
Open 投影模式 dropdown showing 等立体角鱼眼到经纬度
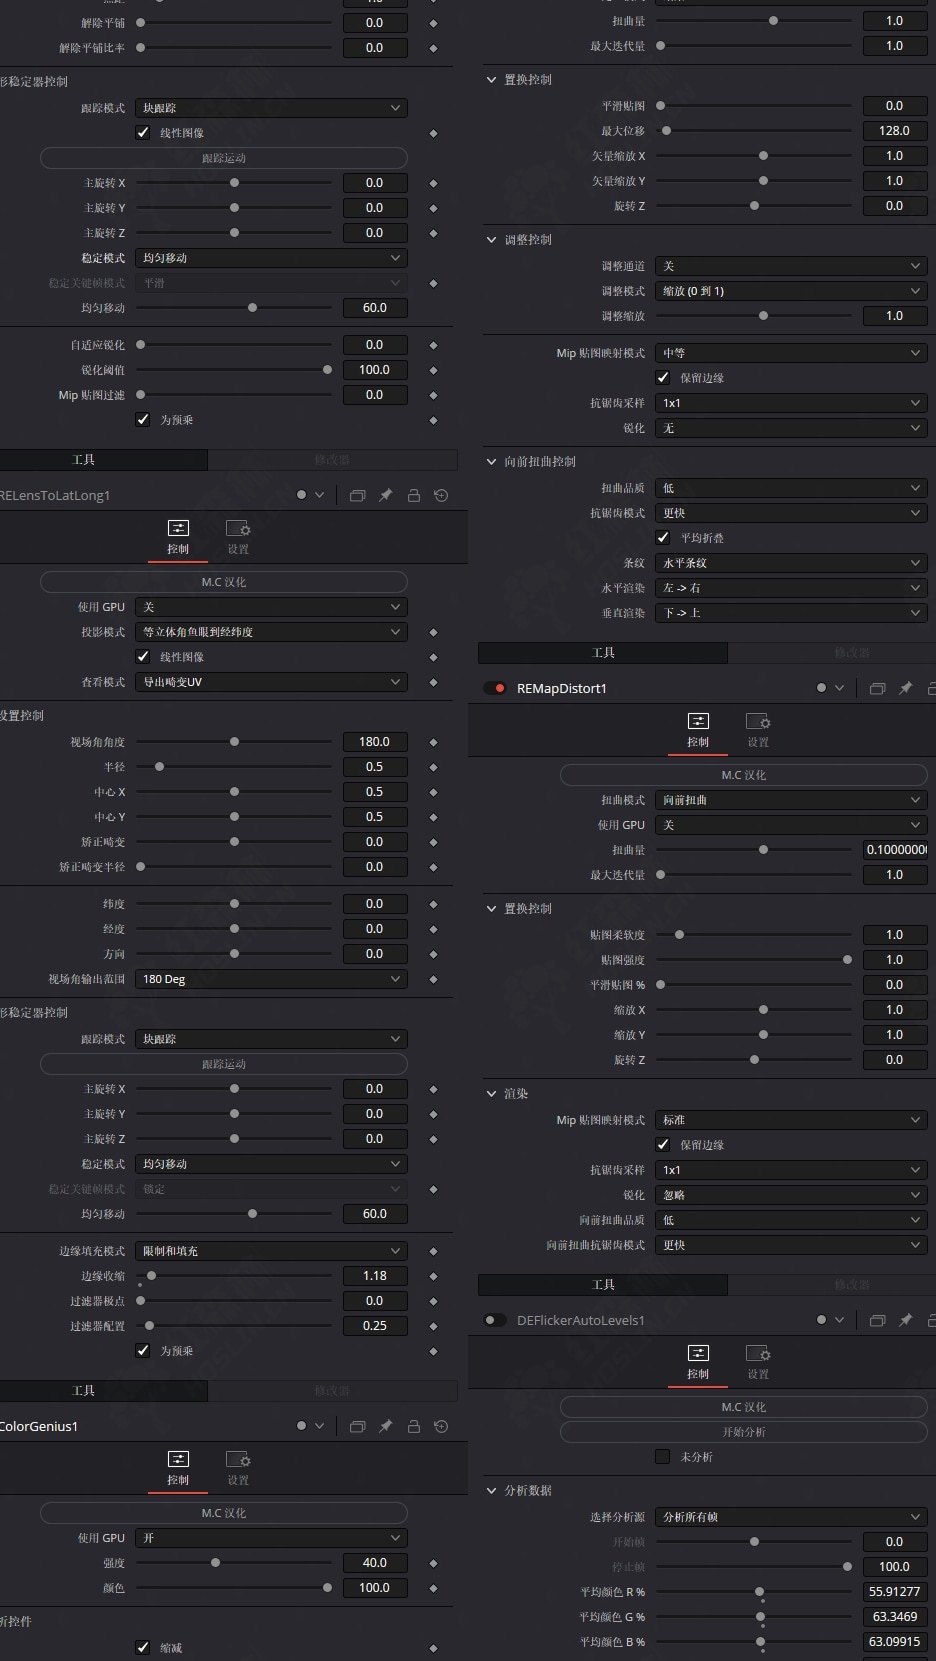pyautogui.click(x=271, y=632)
